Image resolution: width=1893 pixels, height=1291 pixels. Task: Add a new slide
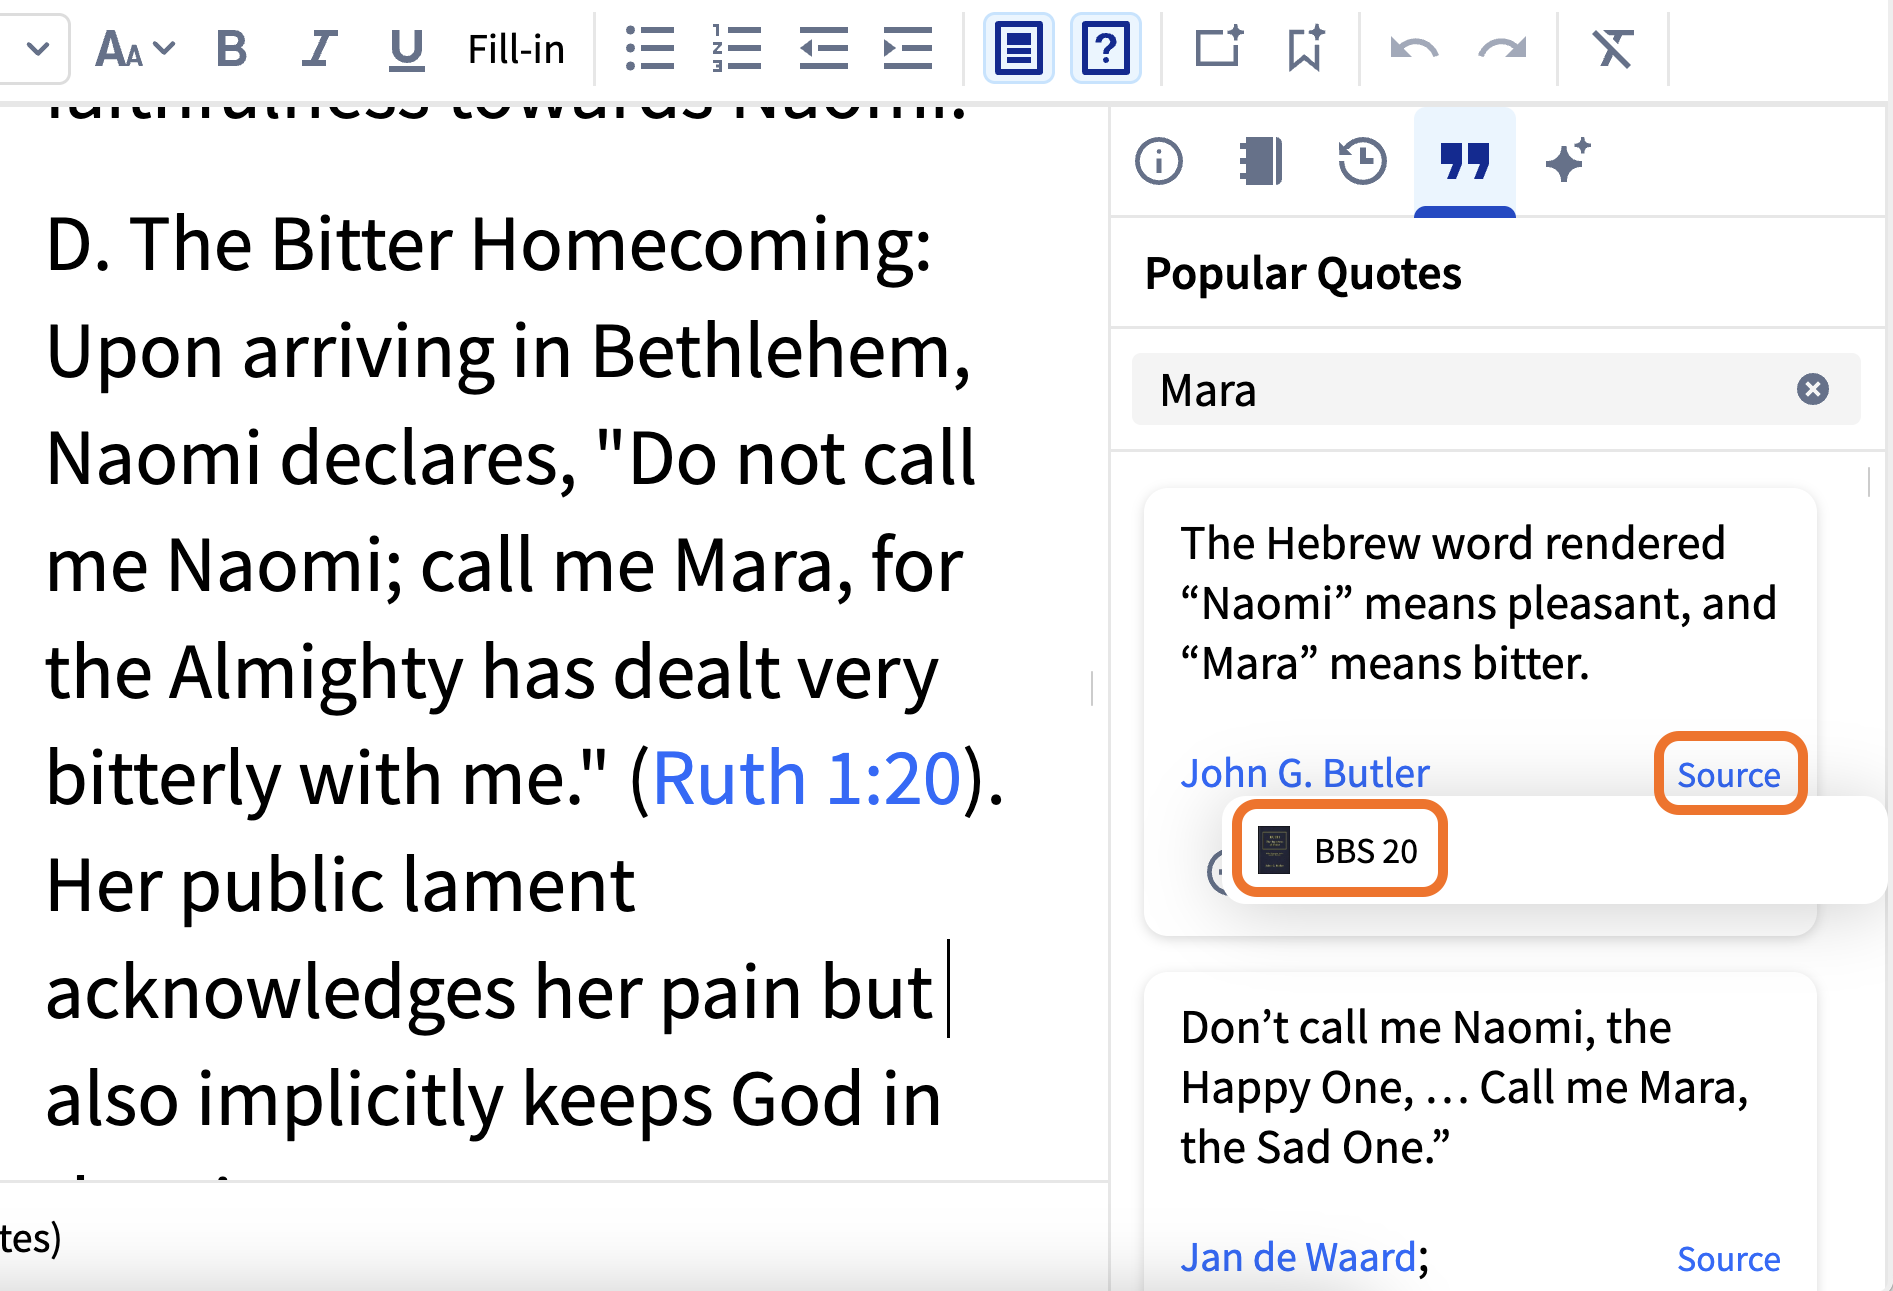1218,48
